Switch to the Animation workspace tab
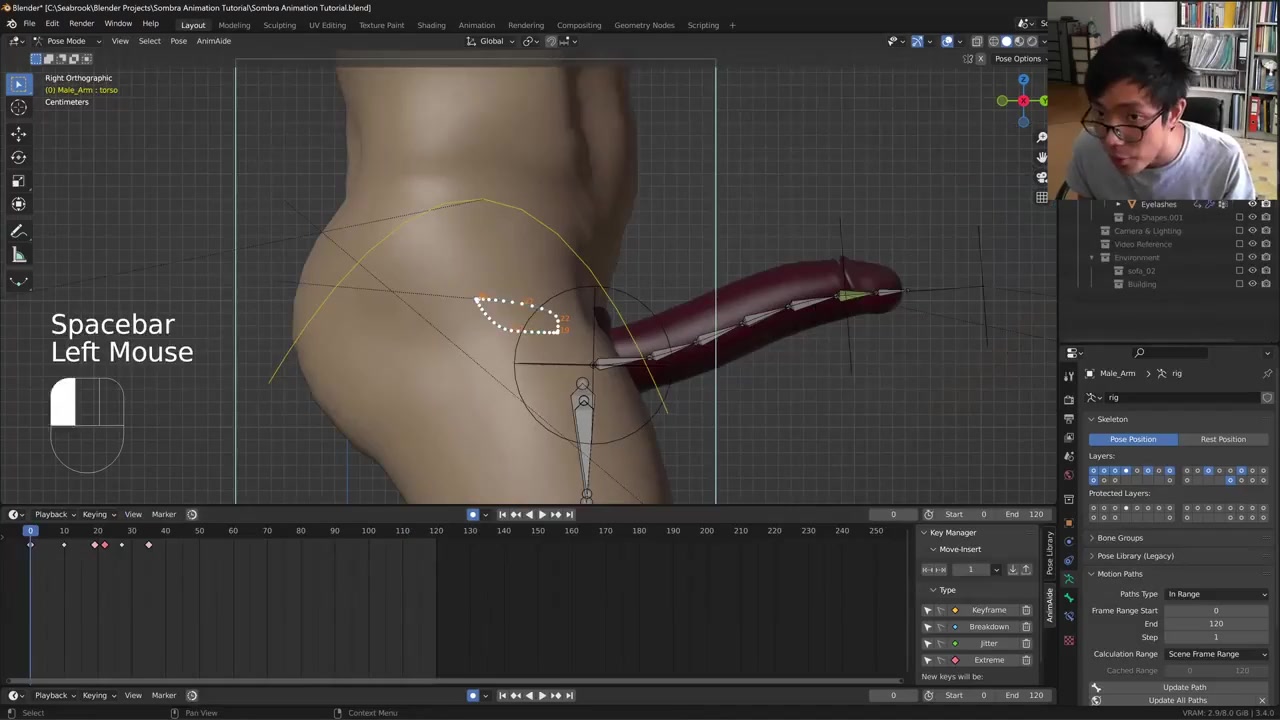1280x720 pixels. 476,25
